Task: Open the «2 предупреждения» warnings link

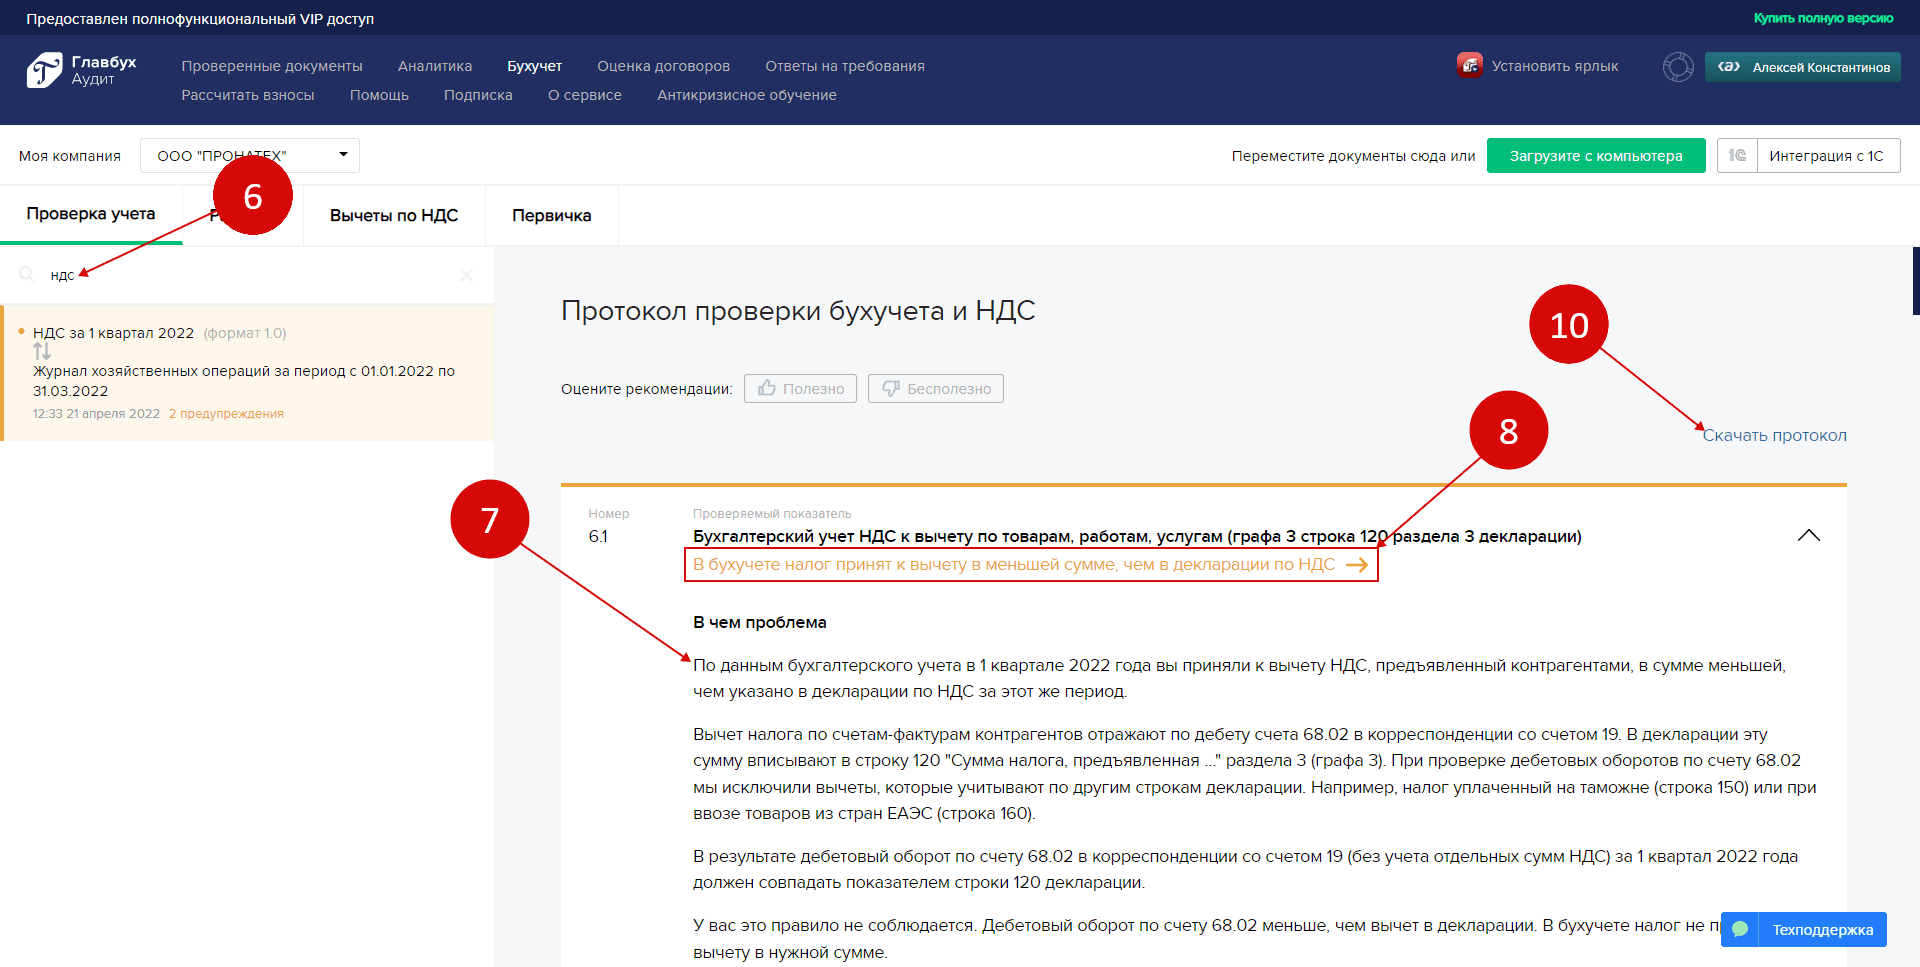Action: 226,413
